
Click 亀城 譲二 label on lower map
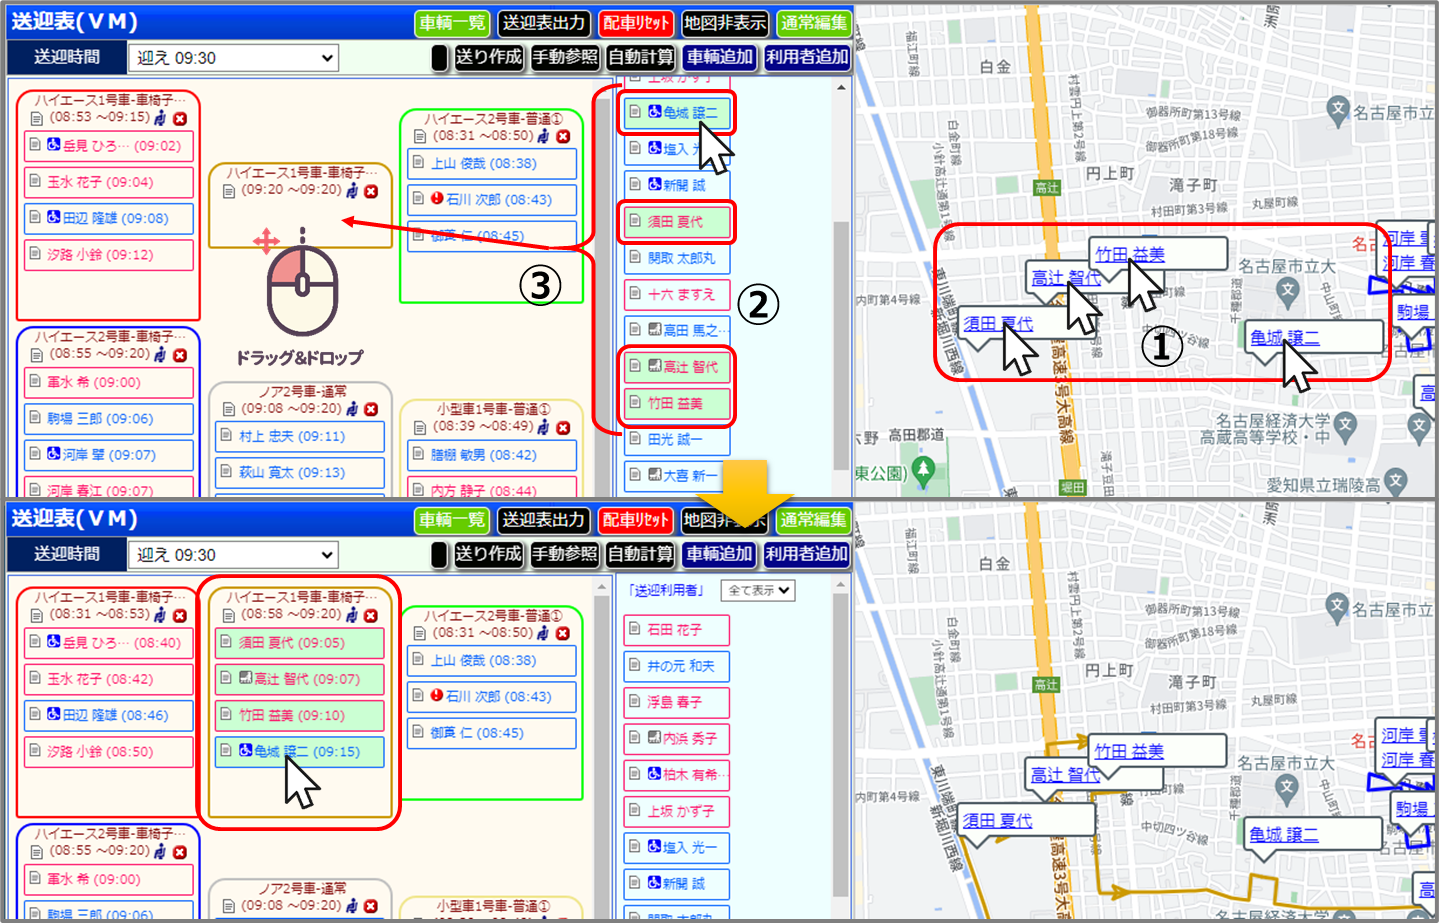tap(1283, 834)
